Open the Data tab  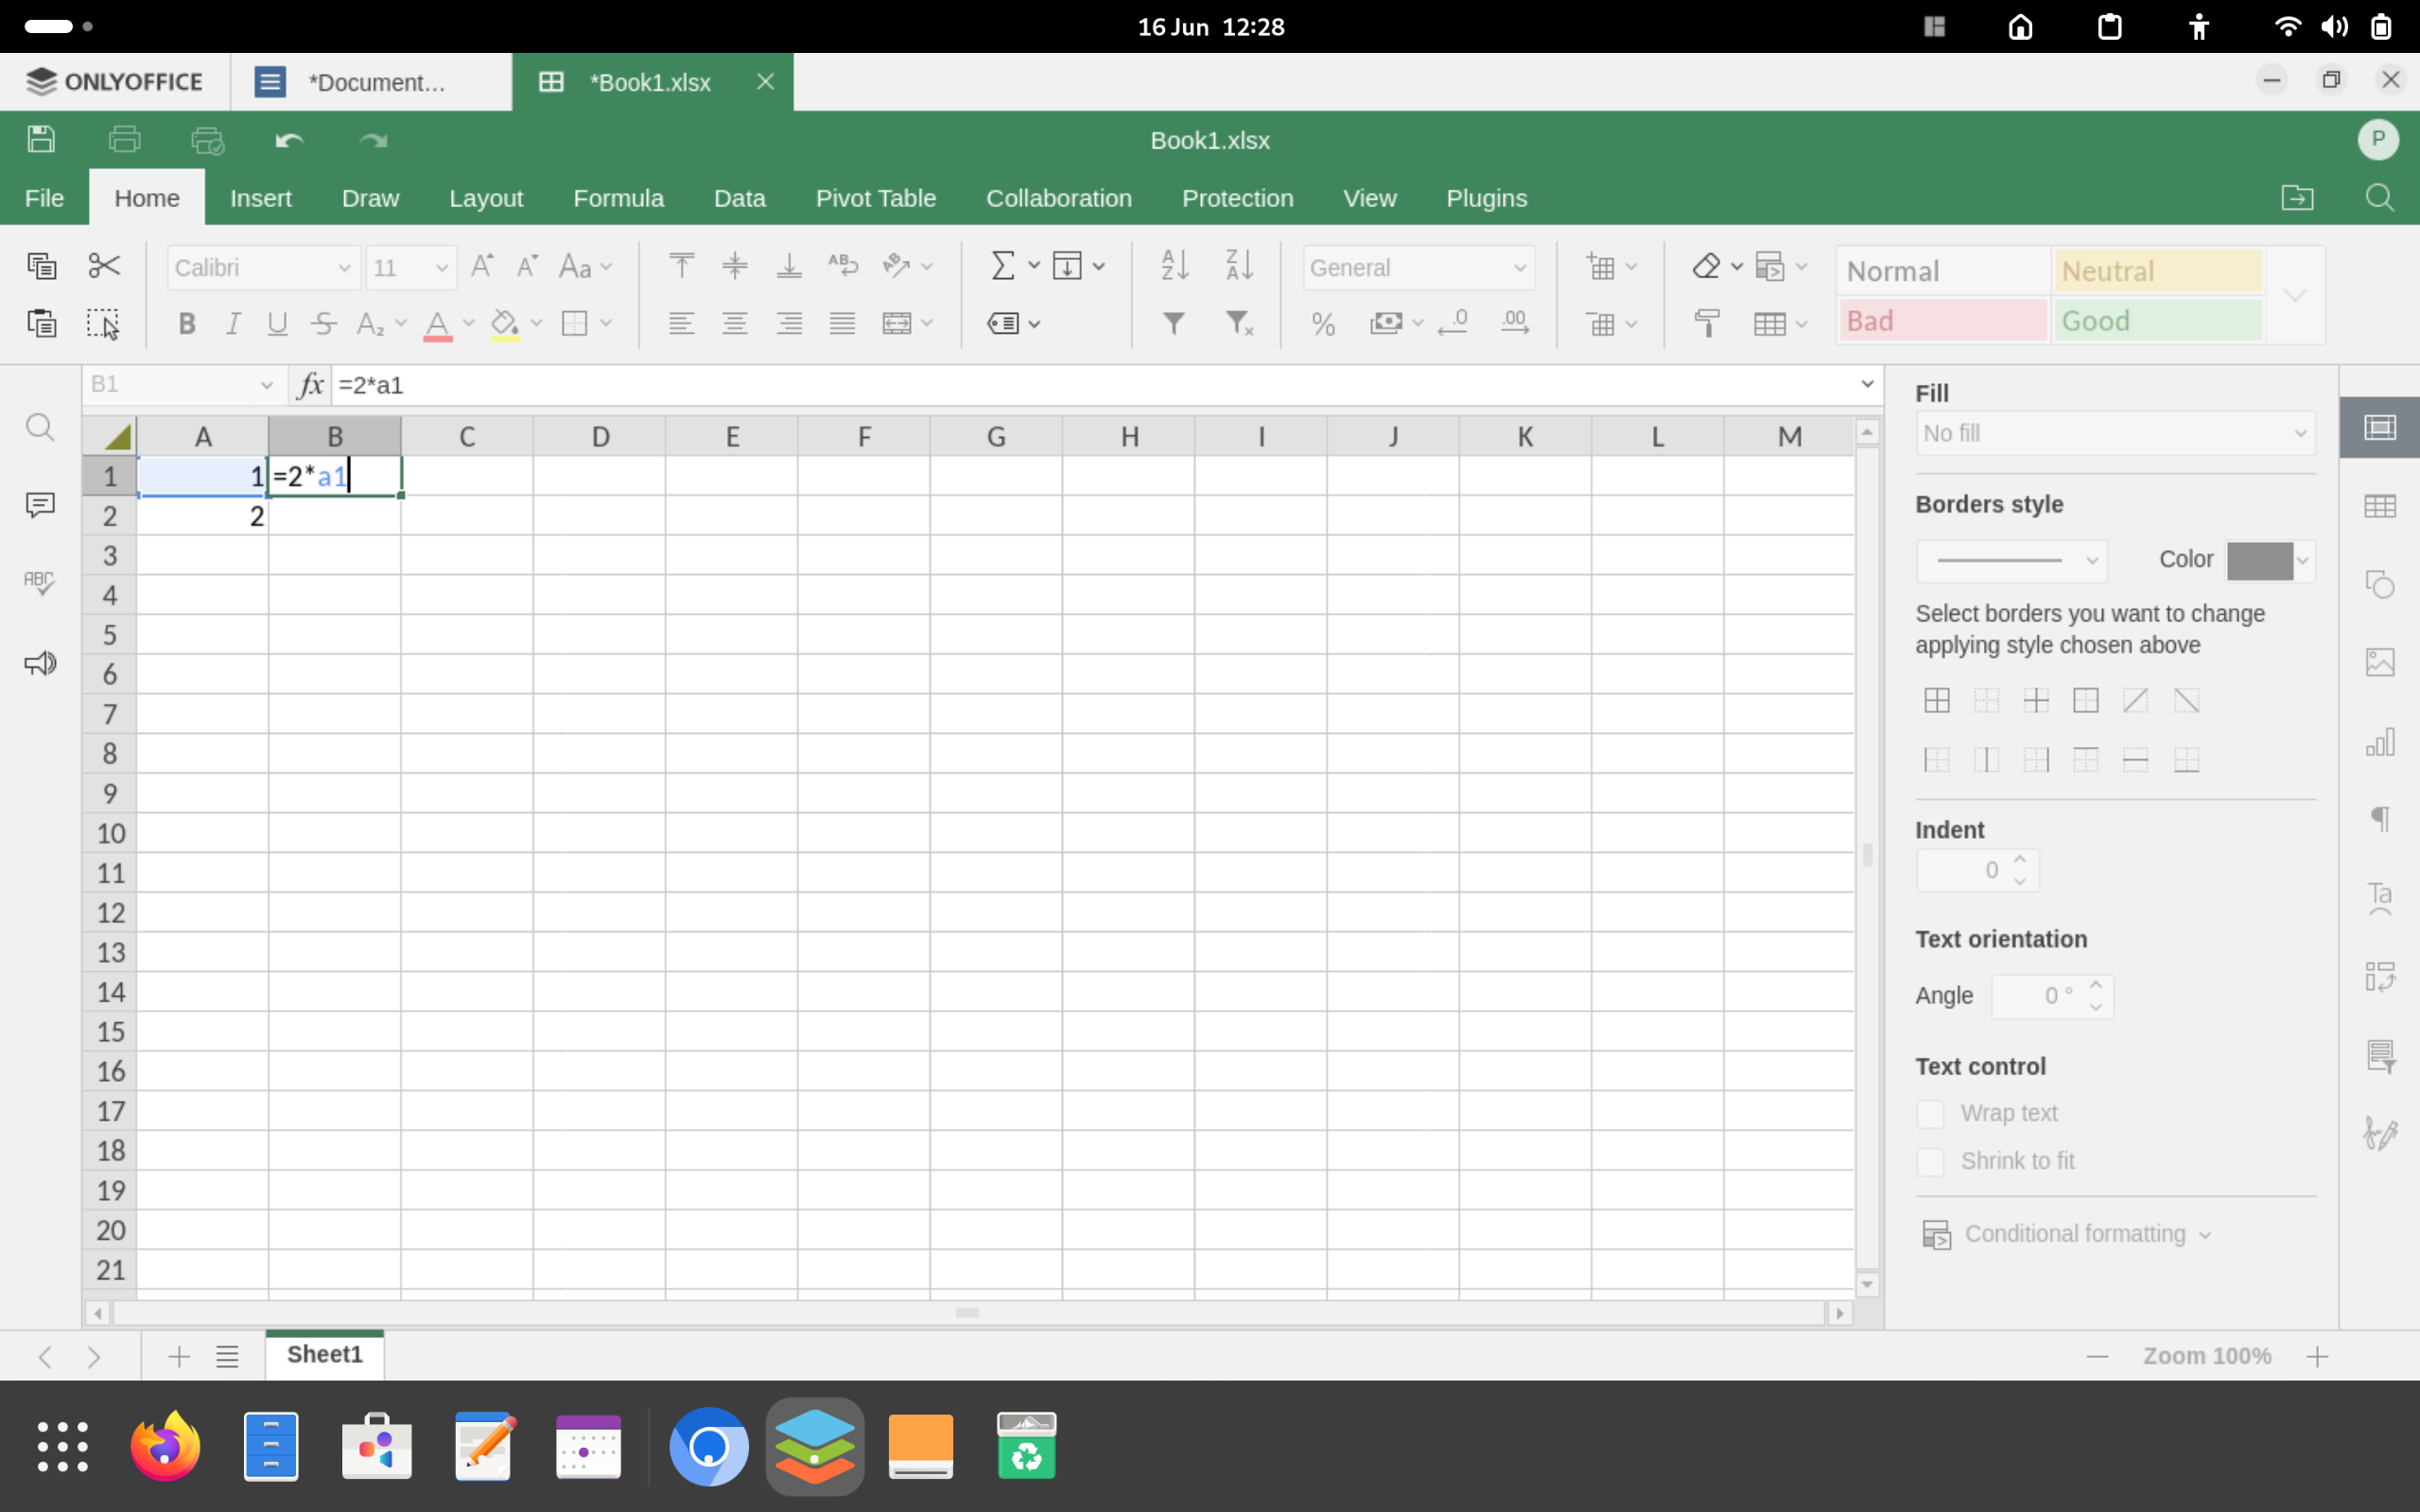[739, 198]
